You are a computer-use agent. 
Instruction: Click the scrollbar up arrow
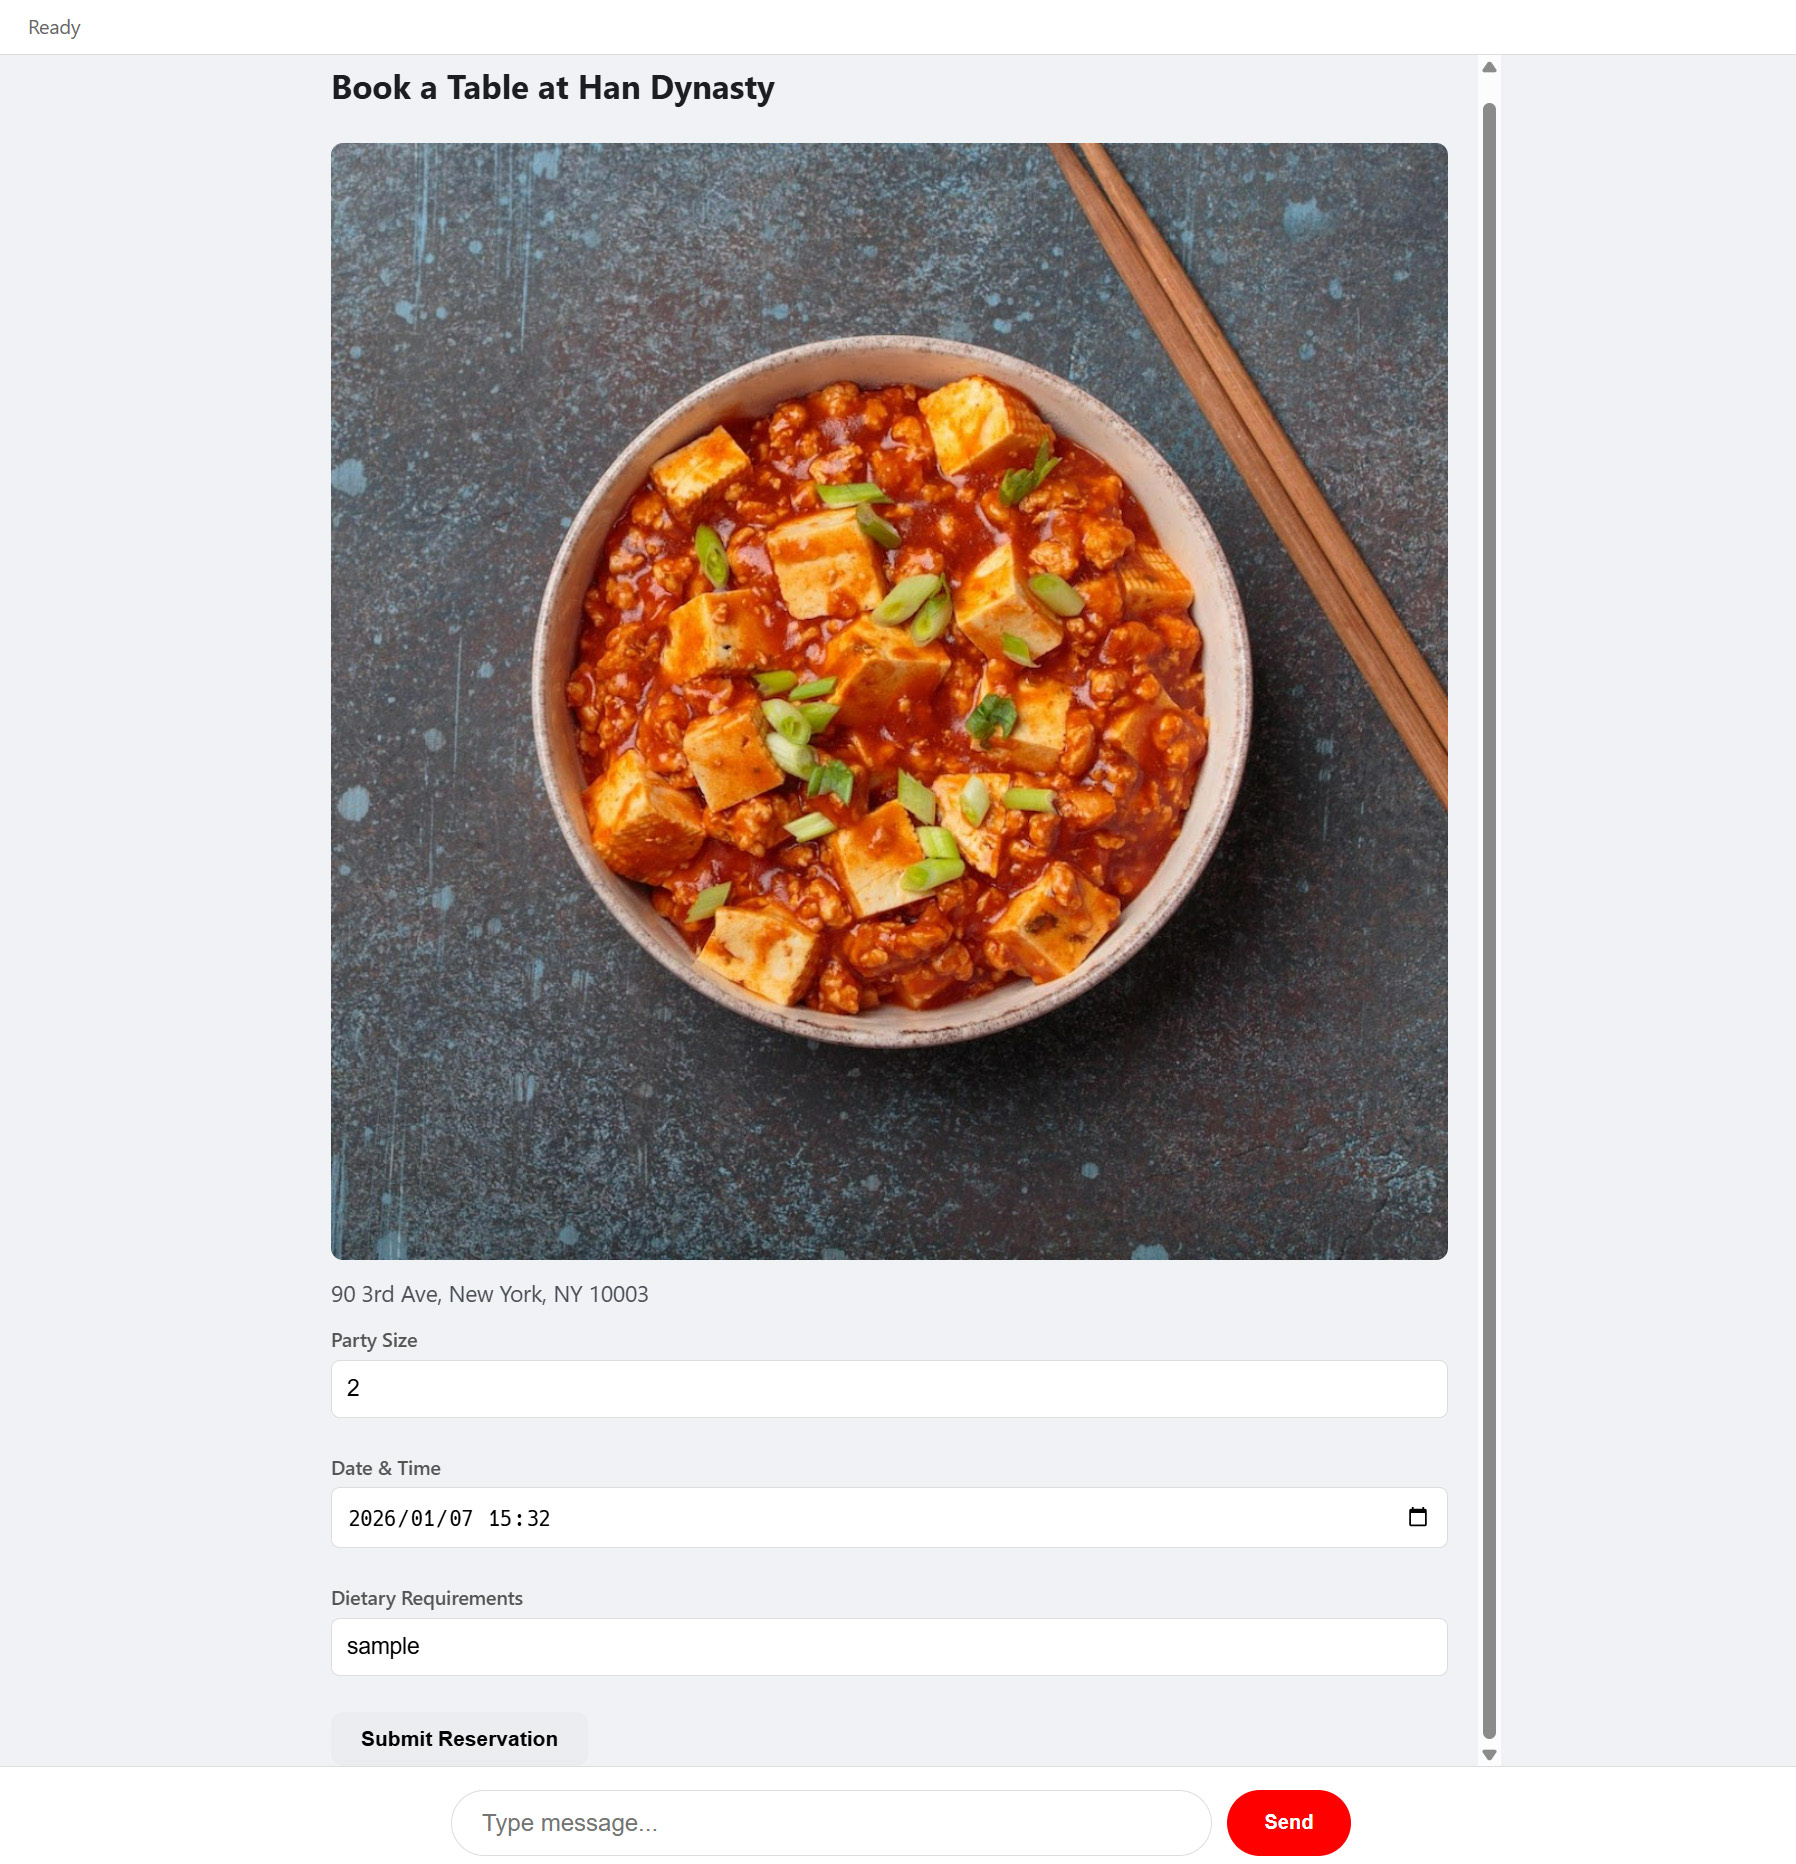click(x=1489, y=67)
